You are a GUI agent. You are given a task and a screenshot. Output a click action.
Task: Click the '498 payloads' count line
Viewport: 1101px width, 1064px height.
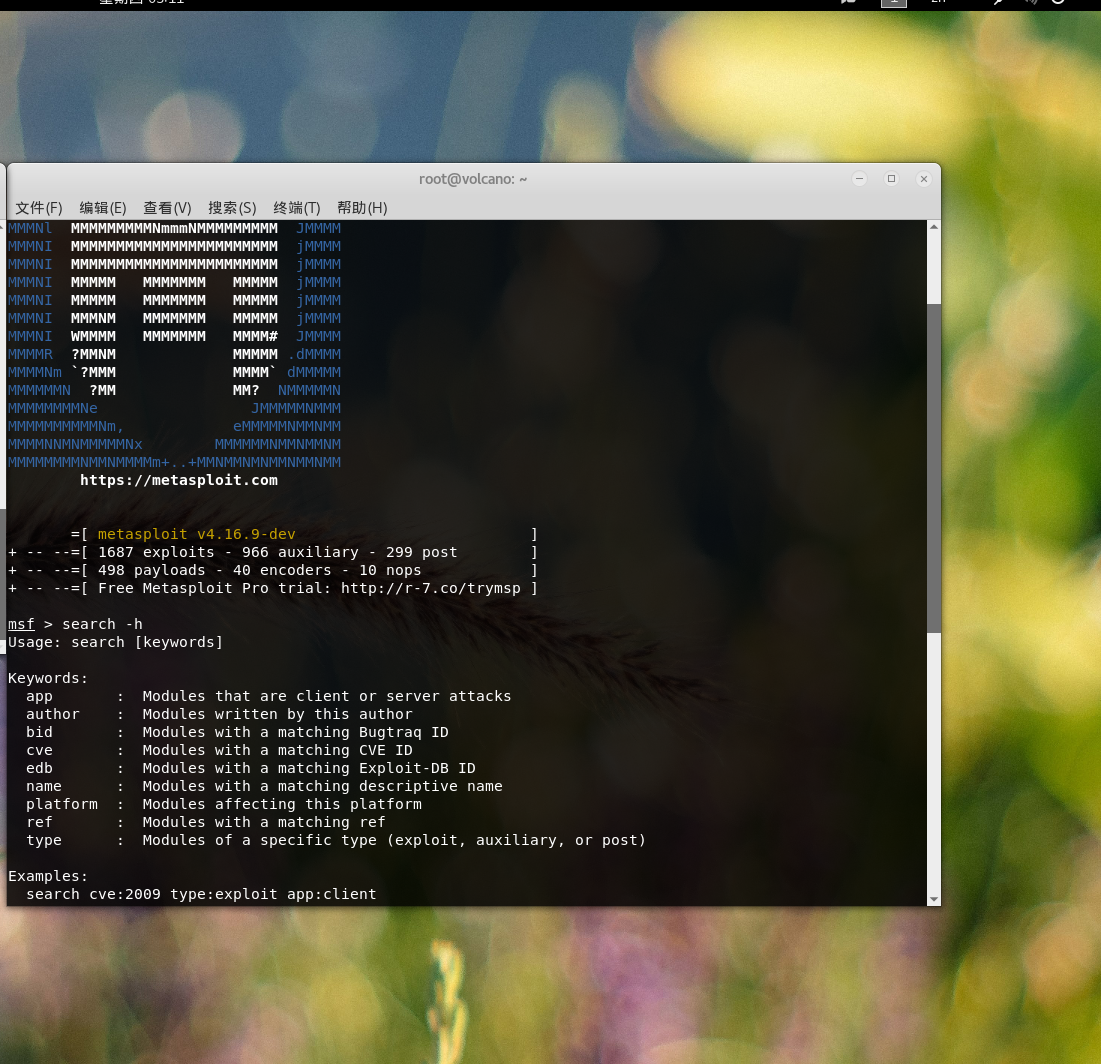pos(273,570)
